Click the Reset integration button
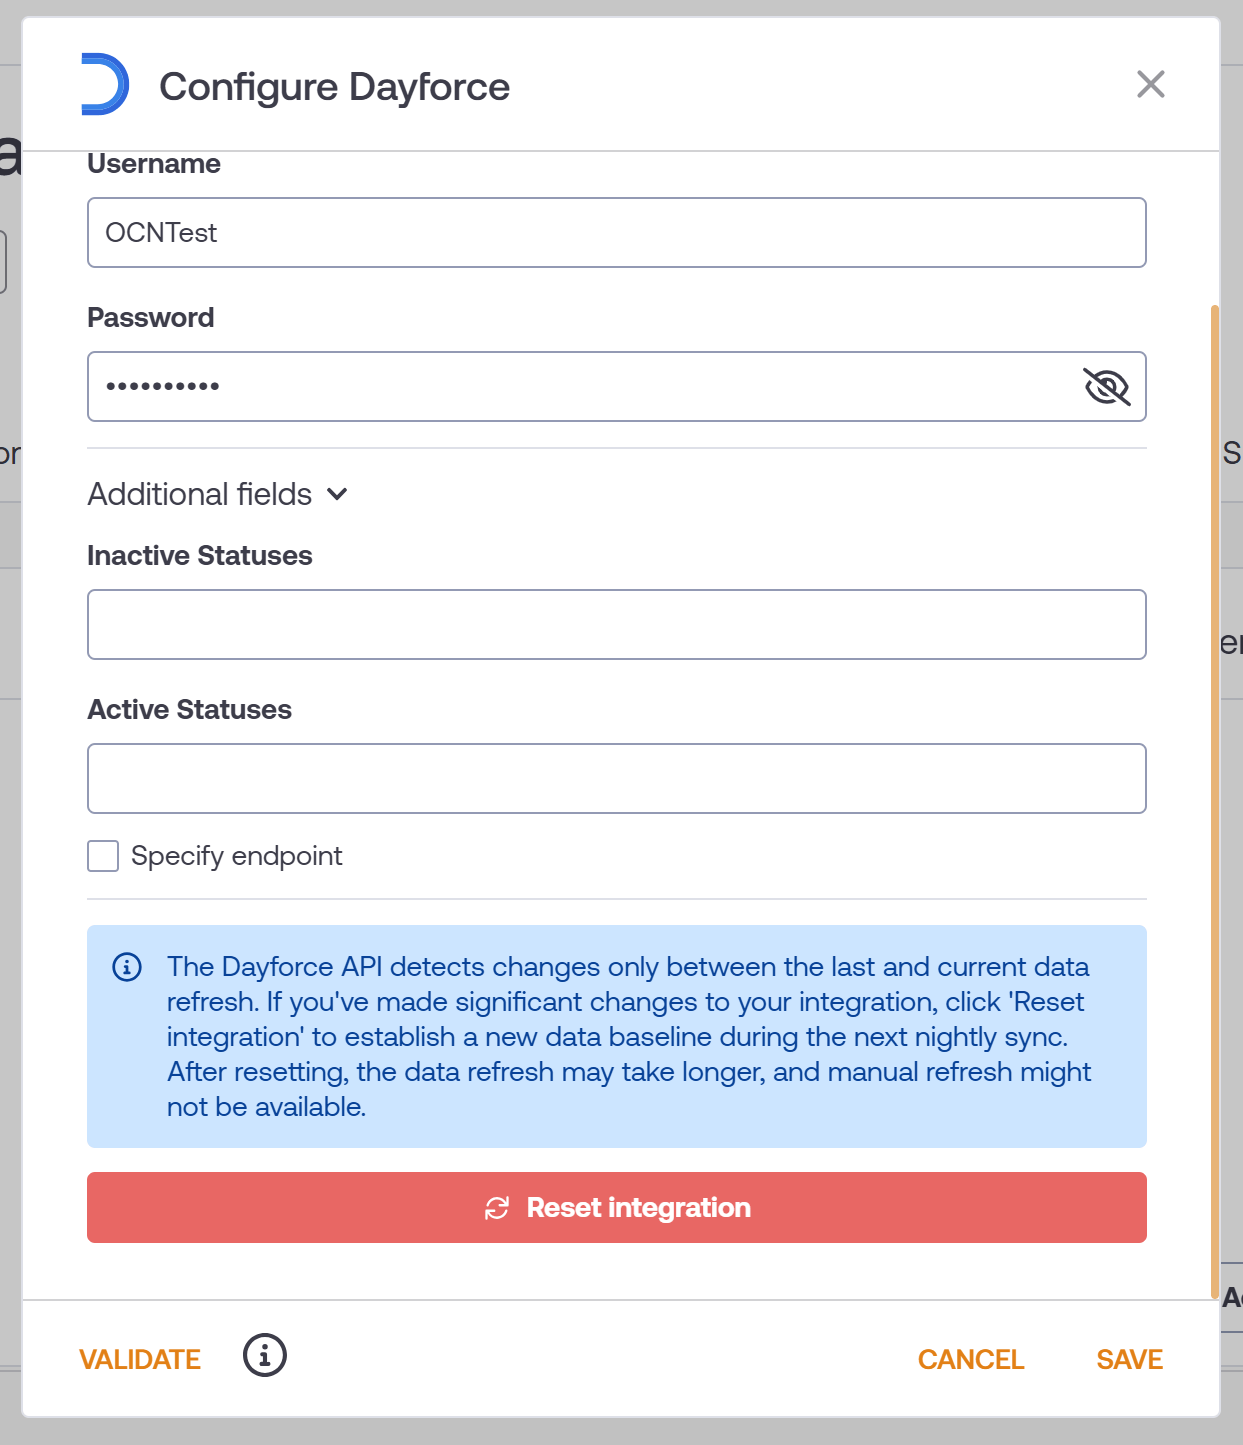This screenshot has height=1445, width=1243. 617,1208
